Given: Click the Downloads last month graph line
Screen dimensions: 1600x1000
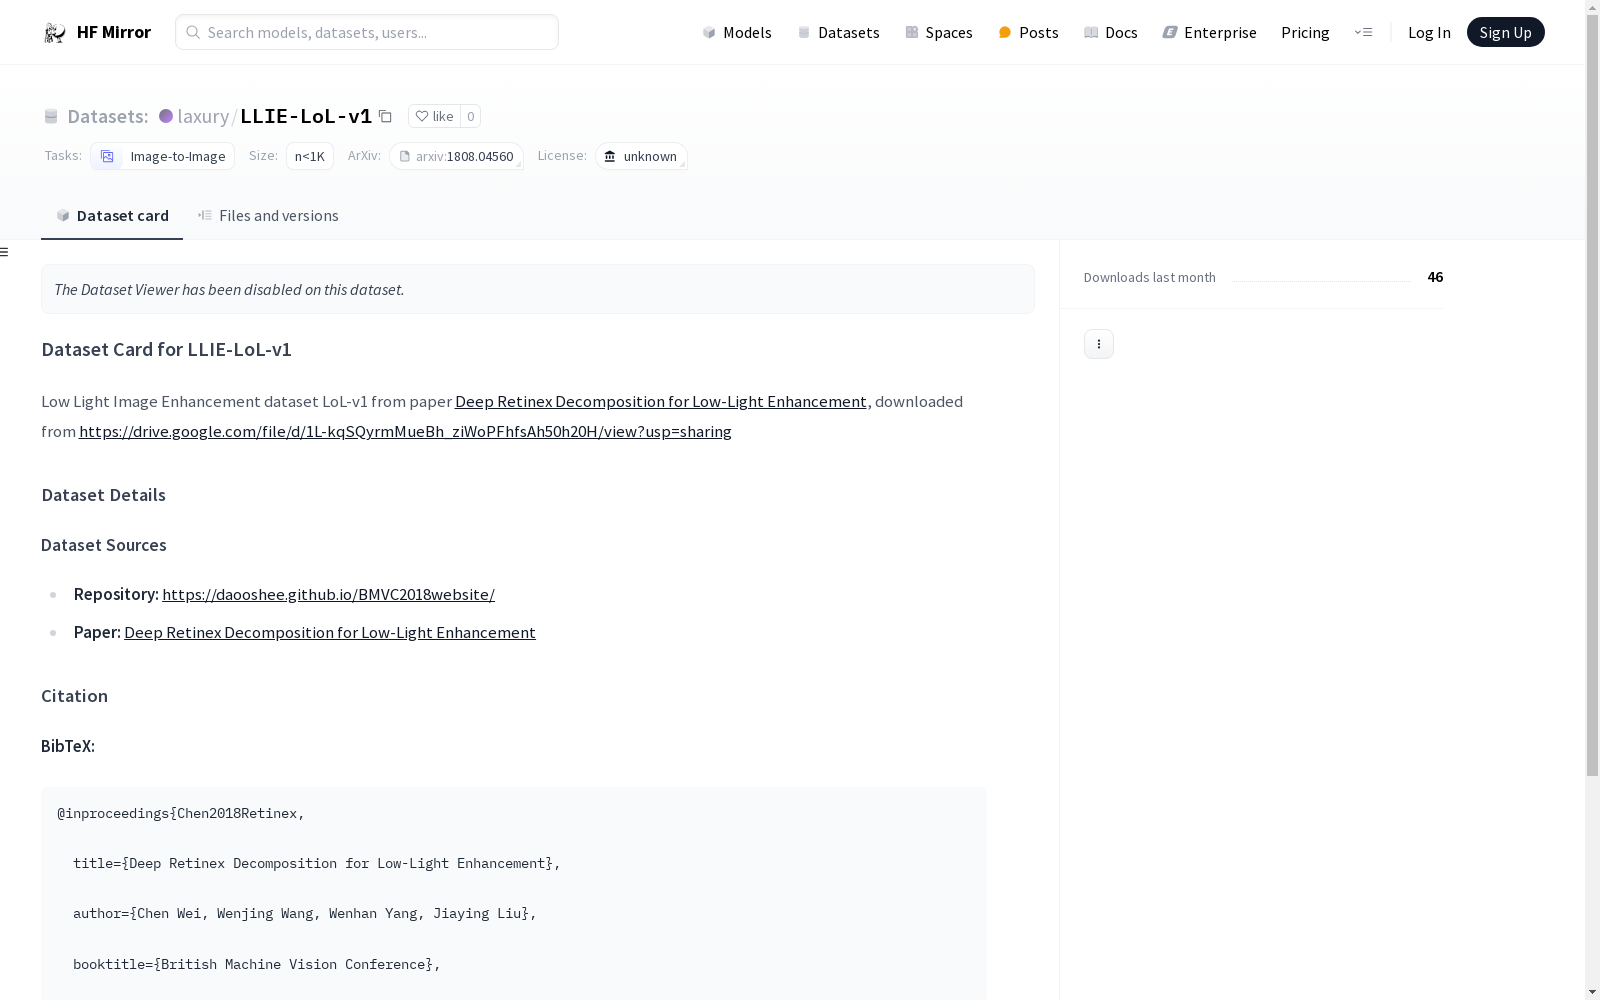Looking at the screenshot, I should coord(1321,280).
